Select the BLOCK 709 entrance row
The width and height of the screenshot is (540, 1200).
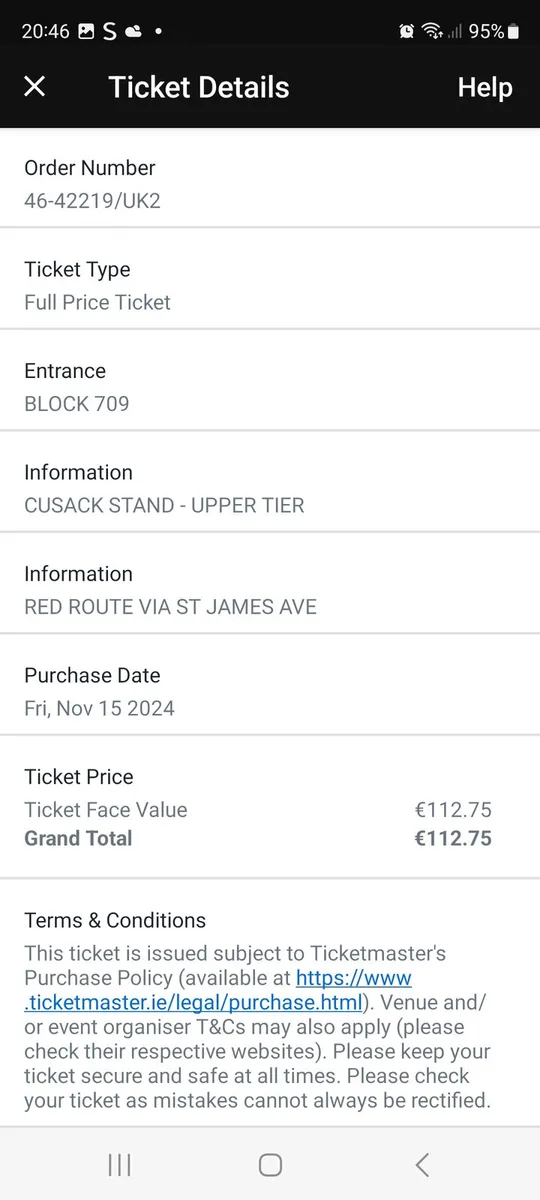270,387
